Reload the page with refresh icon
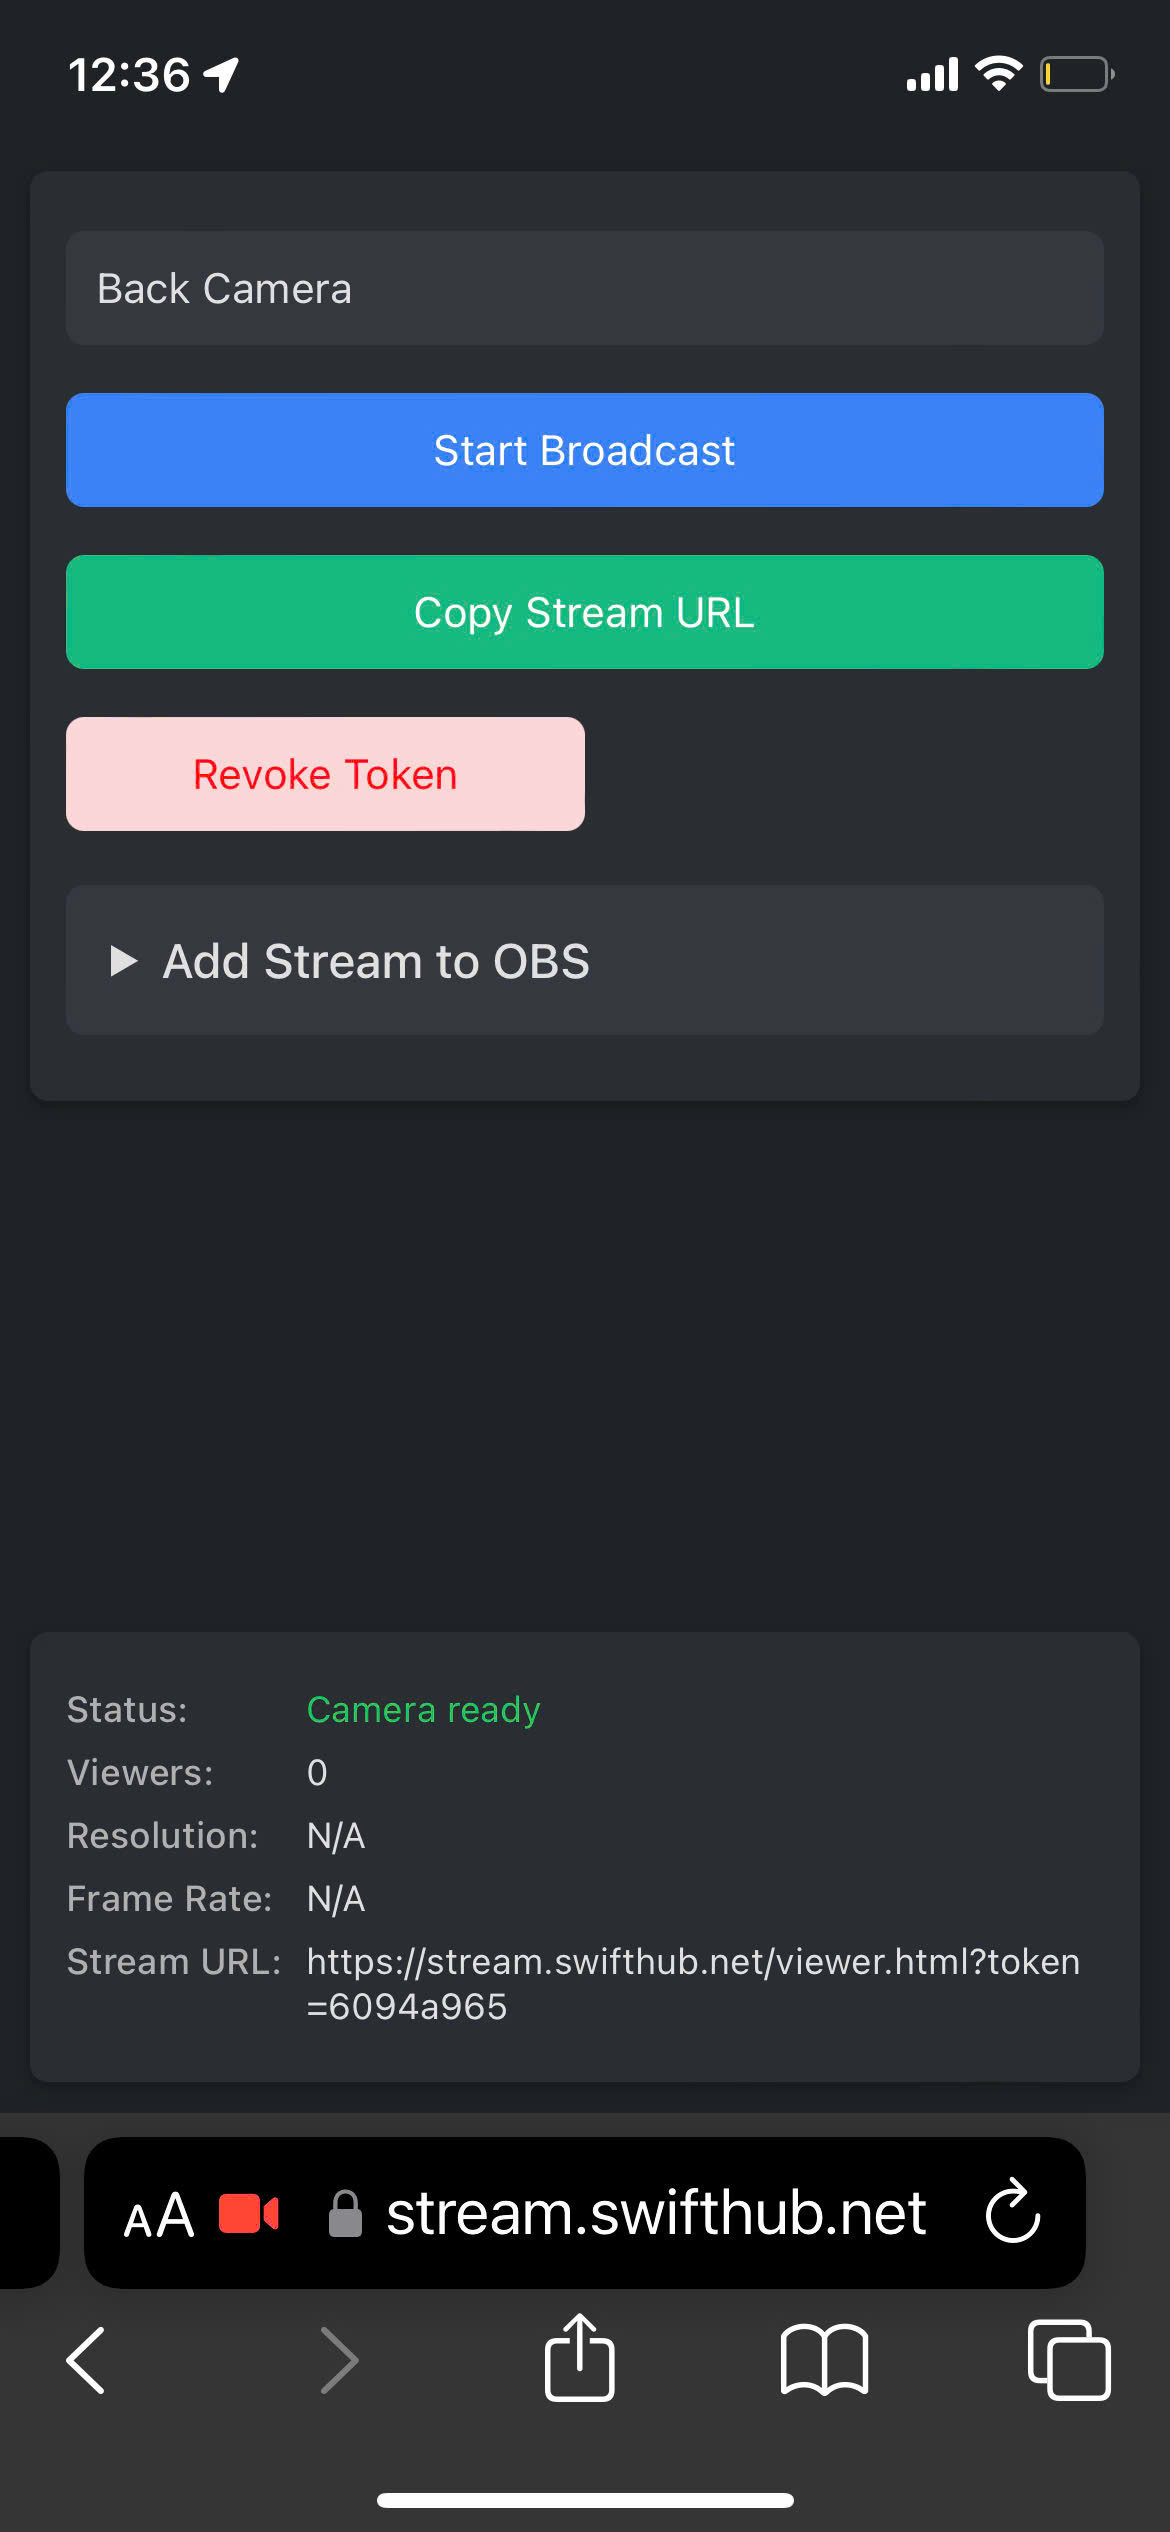Image resolution: width=1170 pixels, height=2532 pixels. [x=1013, y=2211]
